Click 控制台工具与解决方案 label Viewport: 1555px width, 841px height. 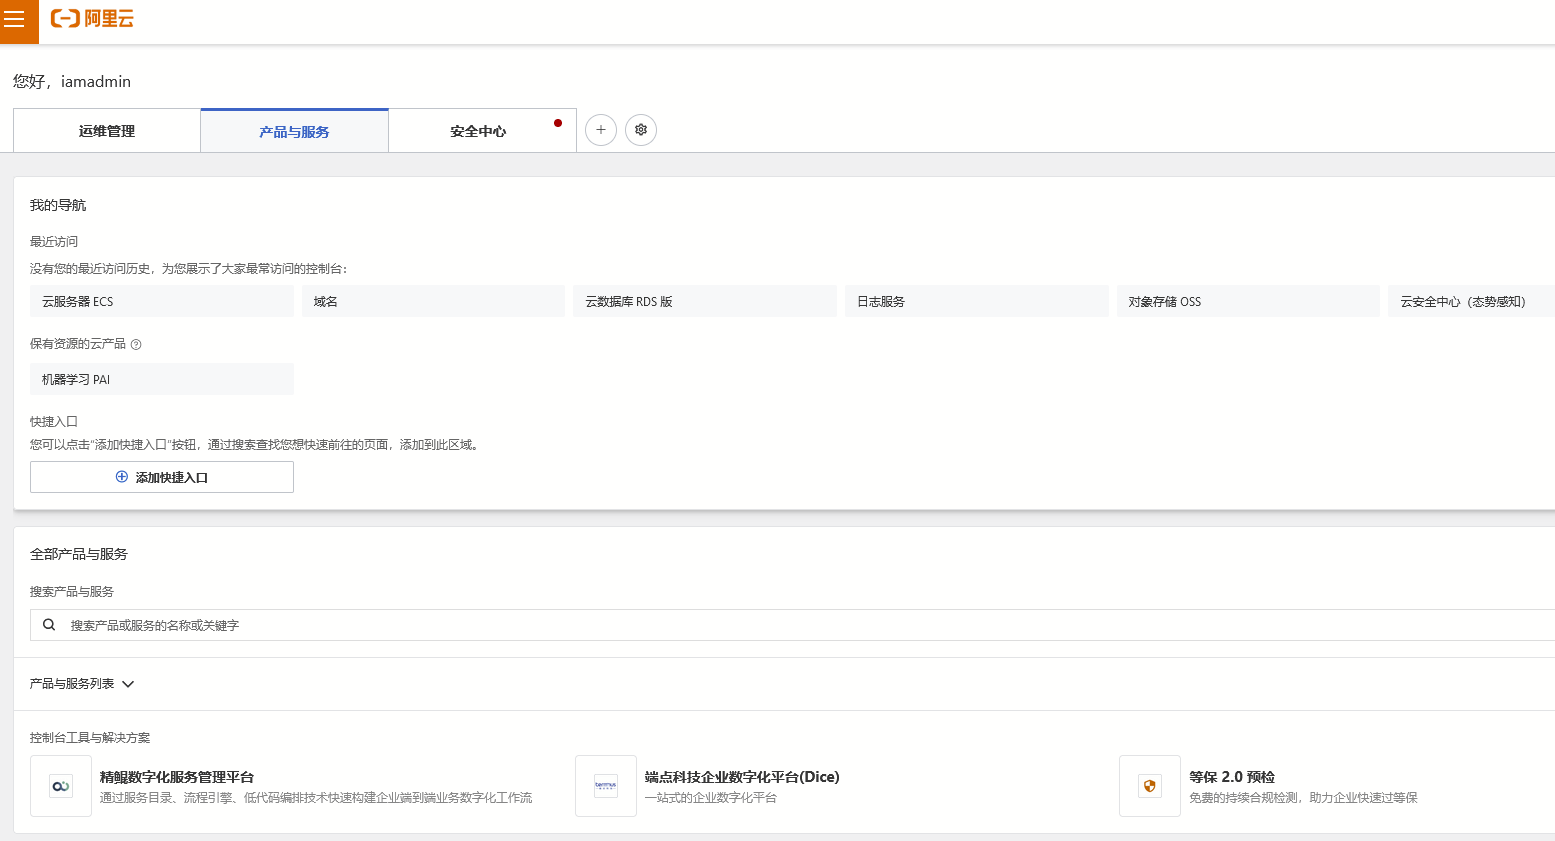point(90,738)
